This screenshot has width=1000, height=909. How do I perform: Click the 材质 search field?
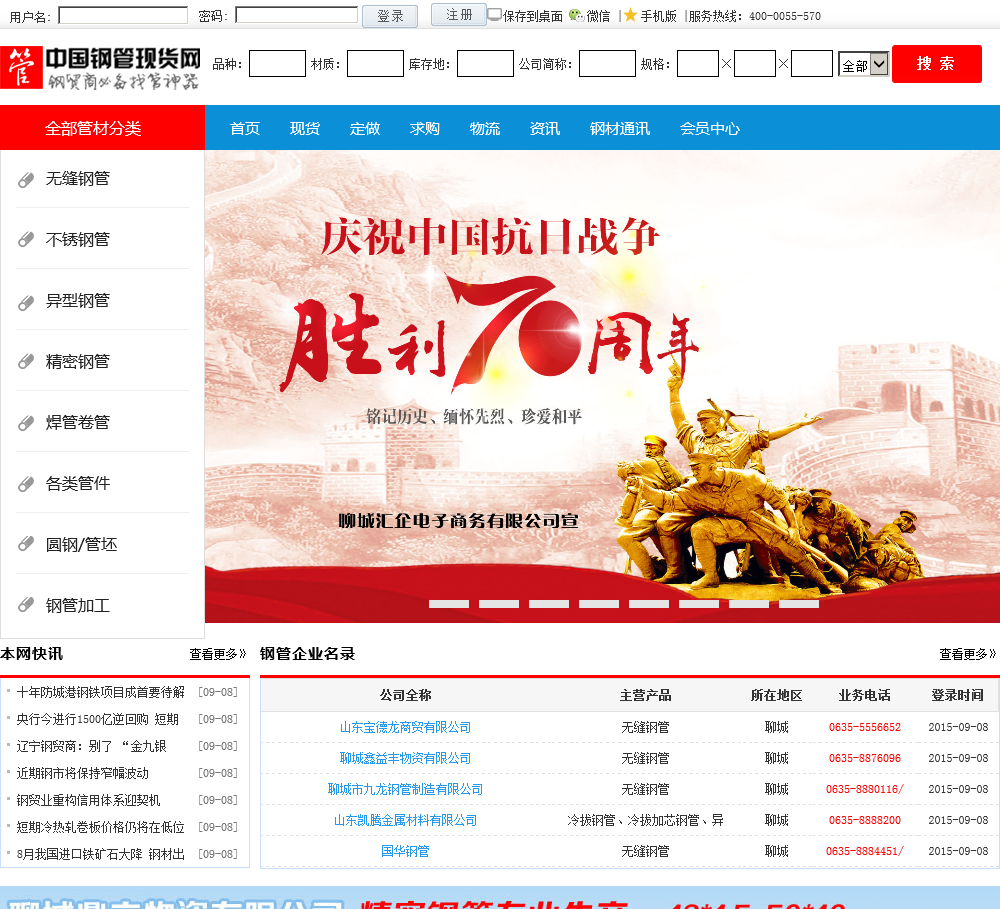click(x=375, y=63)
